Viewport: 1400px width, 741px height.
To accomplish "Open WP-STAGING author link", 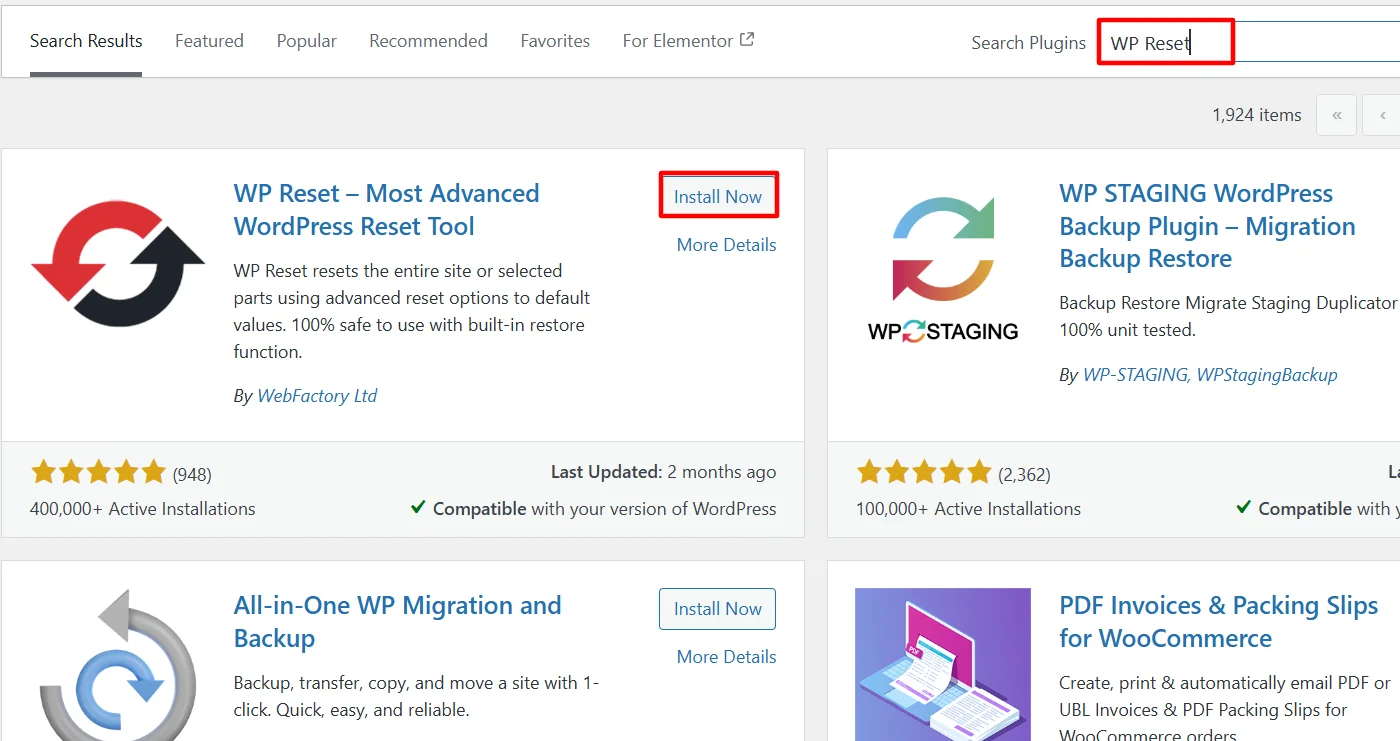I will (1135, 375).
